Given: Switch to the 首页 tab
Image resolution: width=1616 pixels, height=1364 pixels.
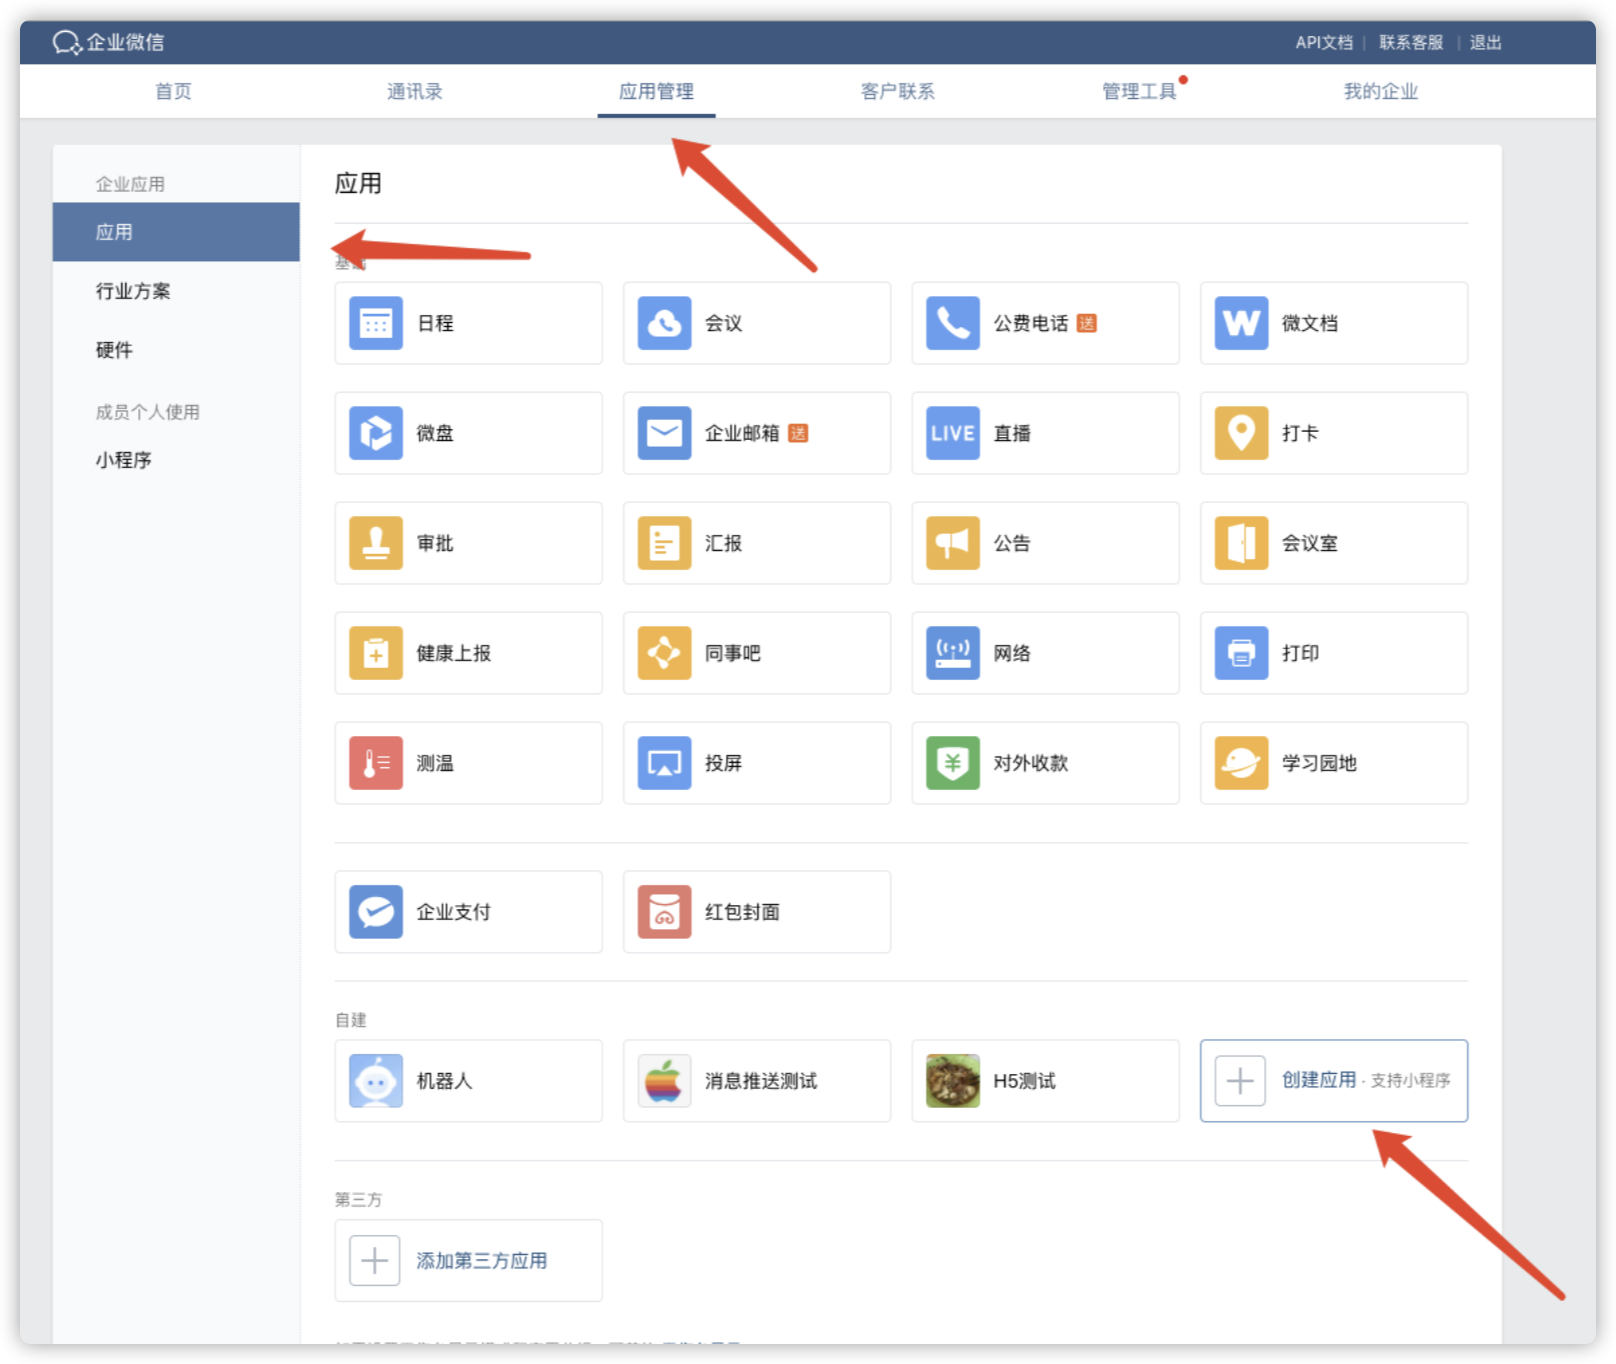Looking at the screenshot, I should (173, 91).
